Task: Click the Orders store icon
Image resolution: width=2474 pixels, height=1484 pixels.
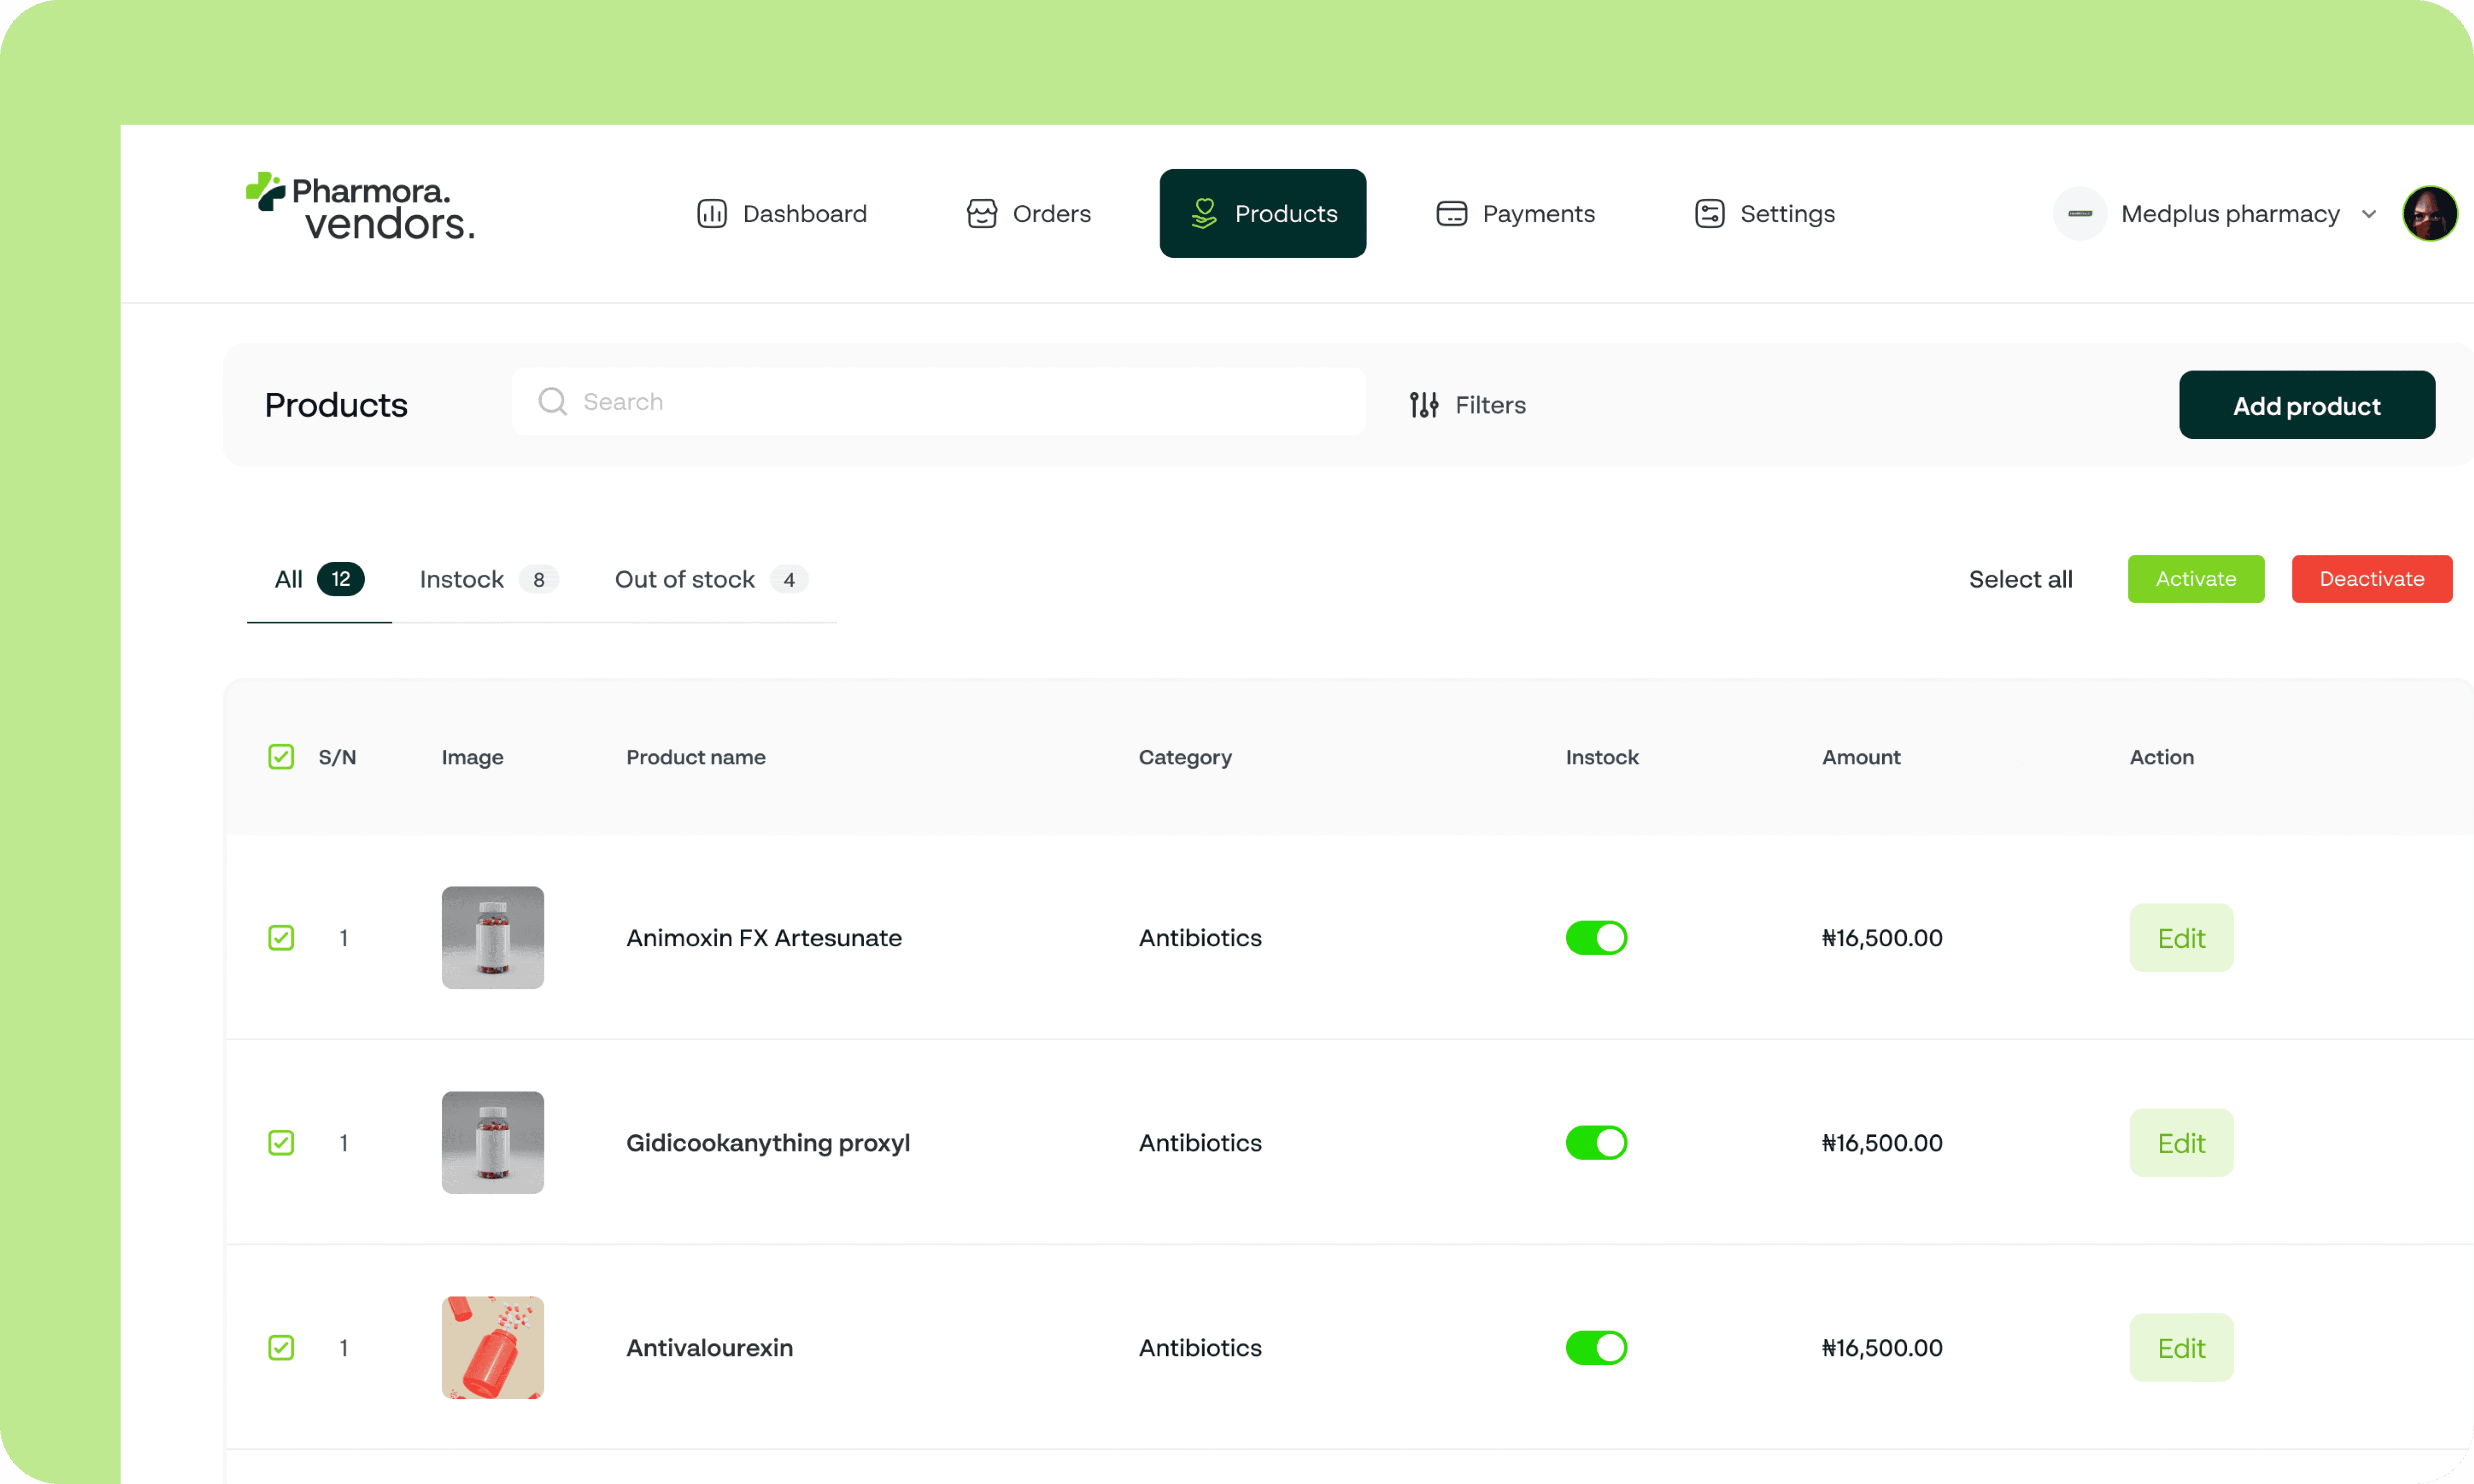Action: click(981, 213)
